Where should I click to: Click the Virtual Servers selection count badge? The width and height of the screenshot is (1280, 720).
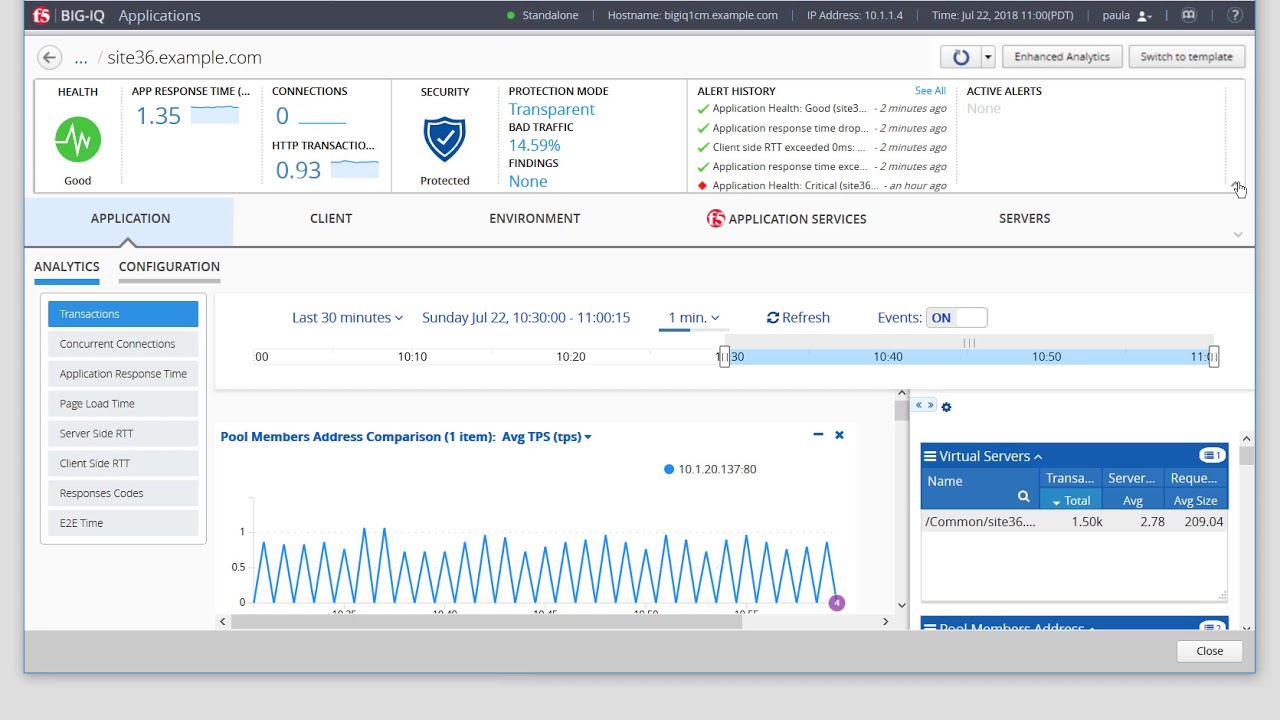(x=1212, y=456)
